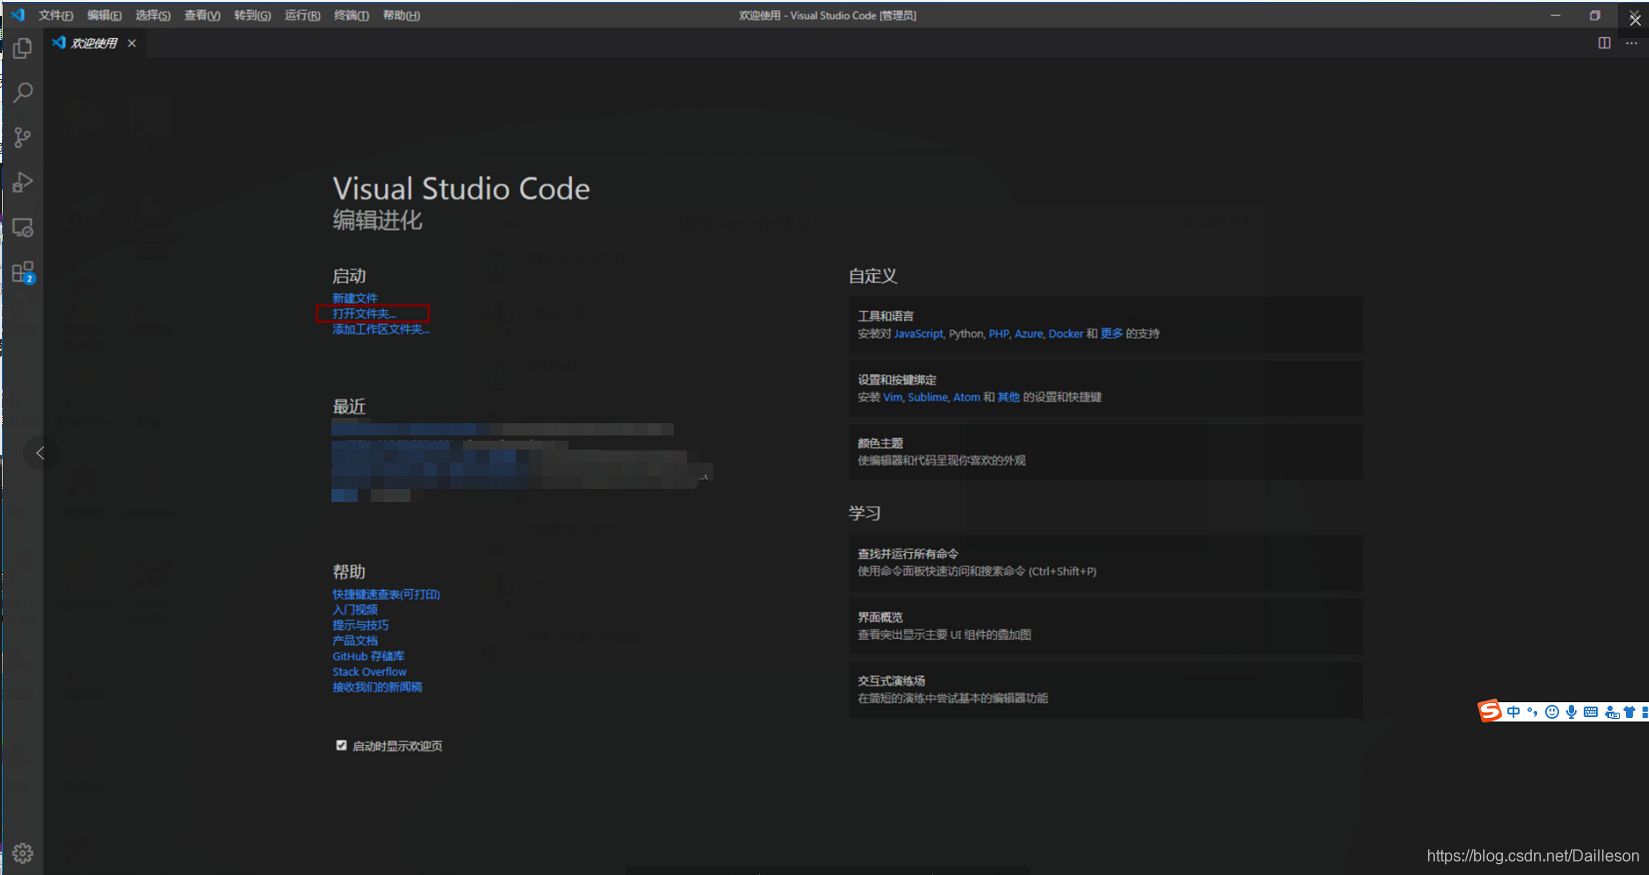Toggle 启动时显示欢迎页 checkbox

341,745
